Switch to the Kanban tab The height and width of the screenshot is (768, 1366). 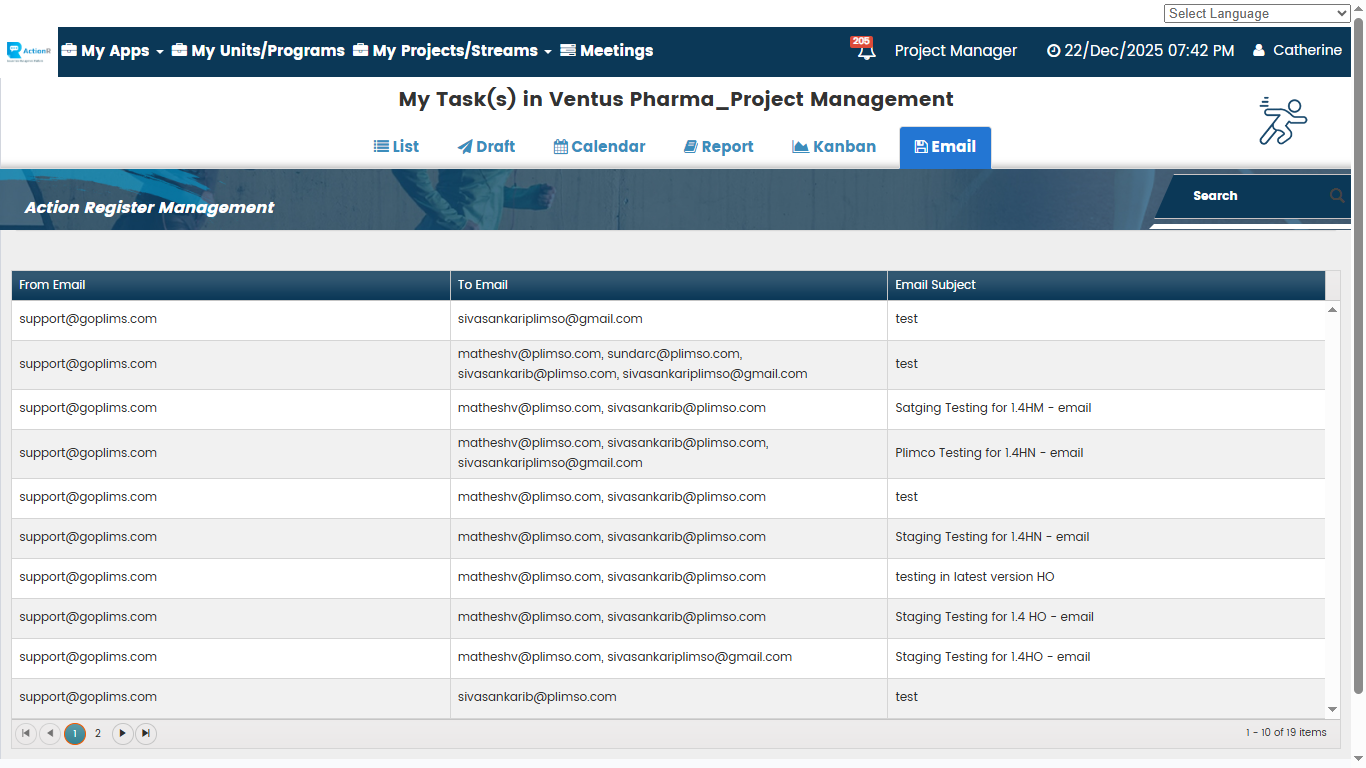point(834,146)
